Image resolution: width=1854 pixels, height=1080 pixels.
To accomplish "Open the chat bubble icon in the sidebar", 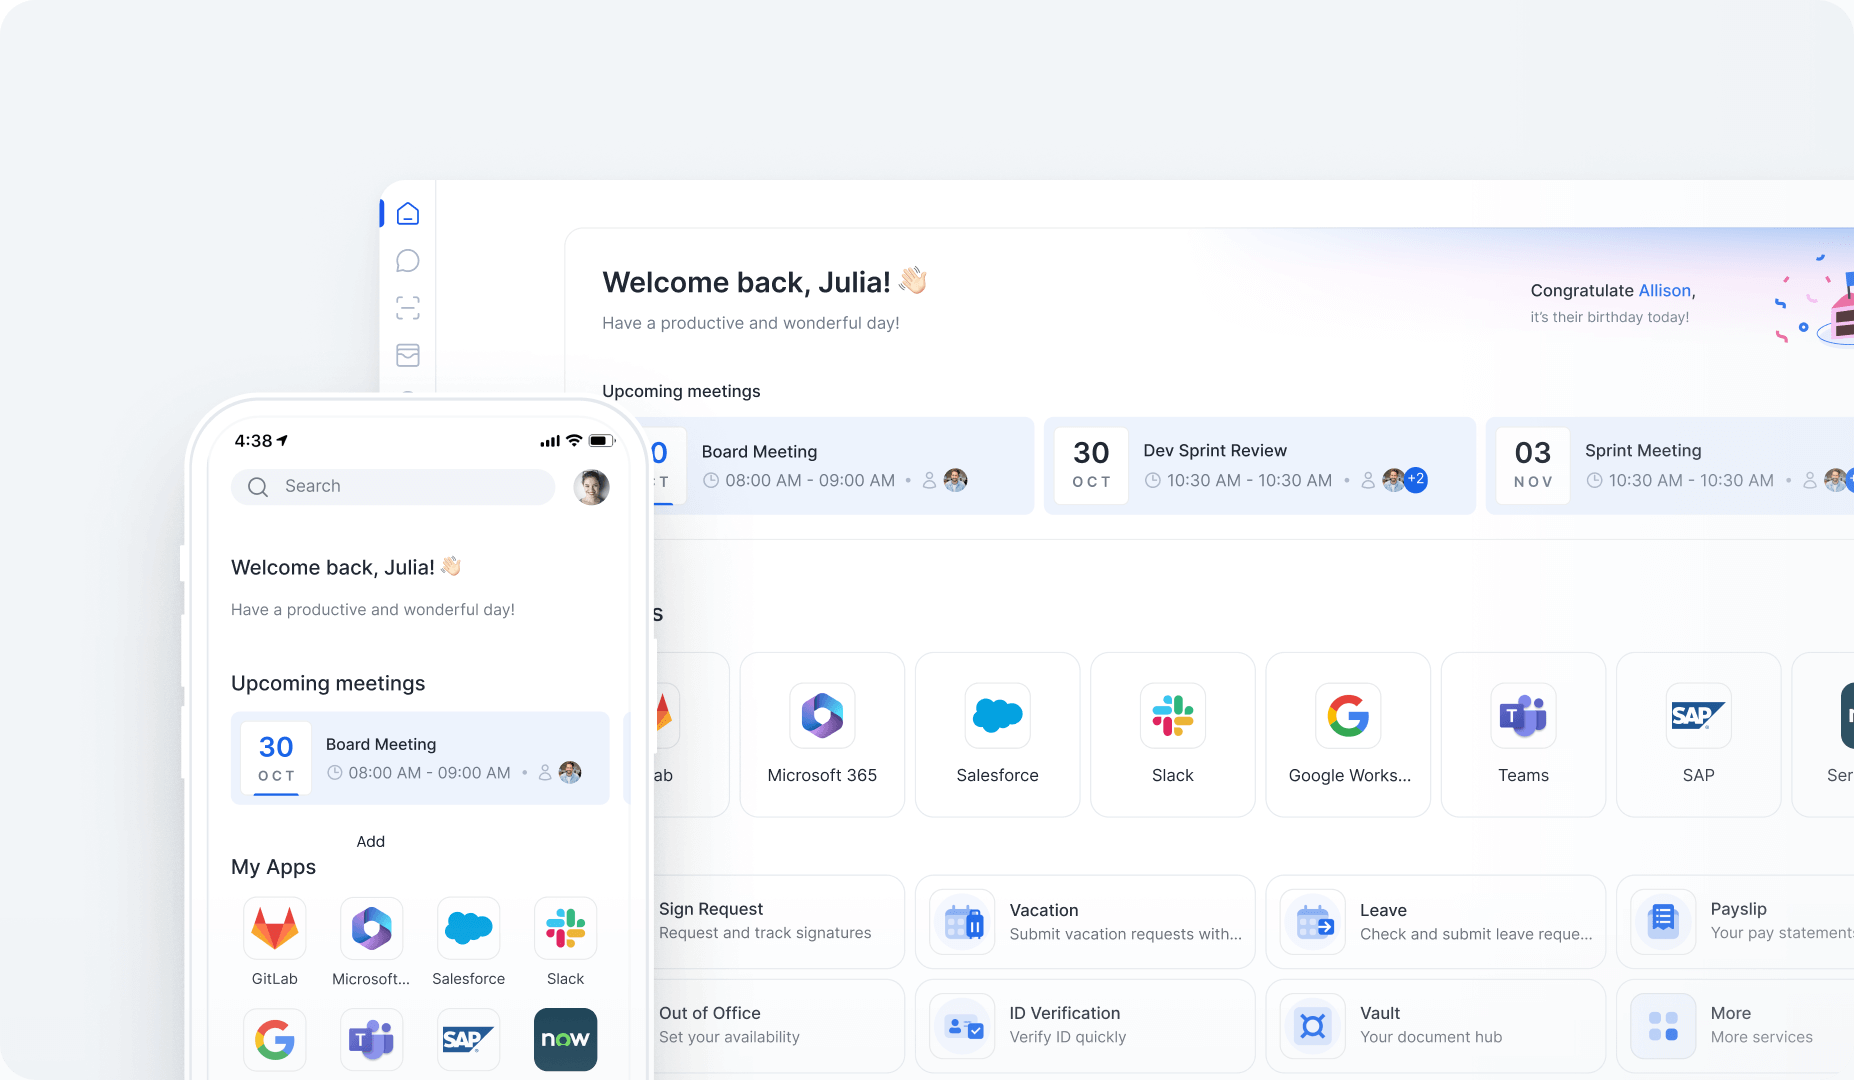I will 408,260.
